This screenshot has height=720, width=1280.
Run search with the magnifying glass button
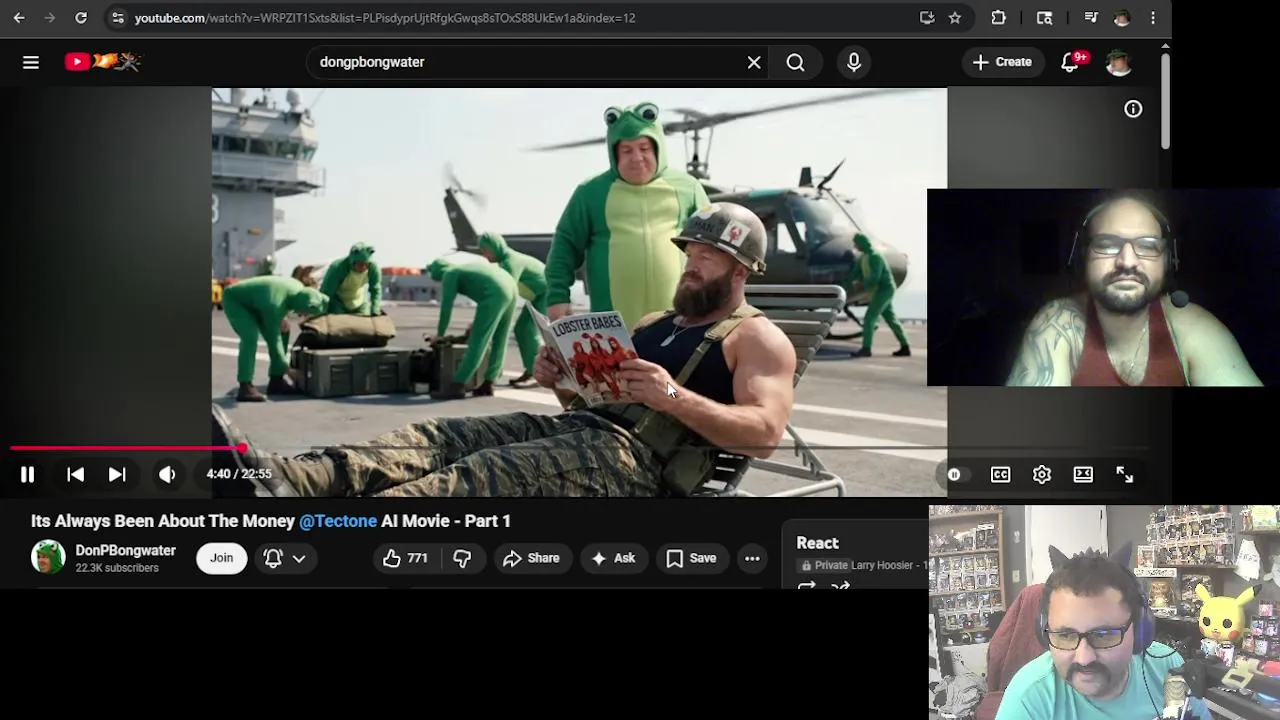tap(795, 62)
